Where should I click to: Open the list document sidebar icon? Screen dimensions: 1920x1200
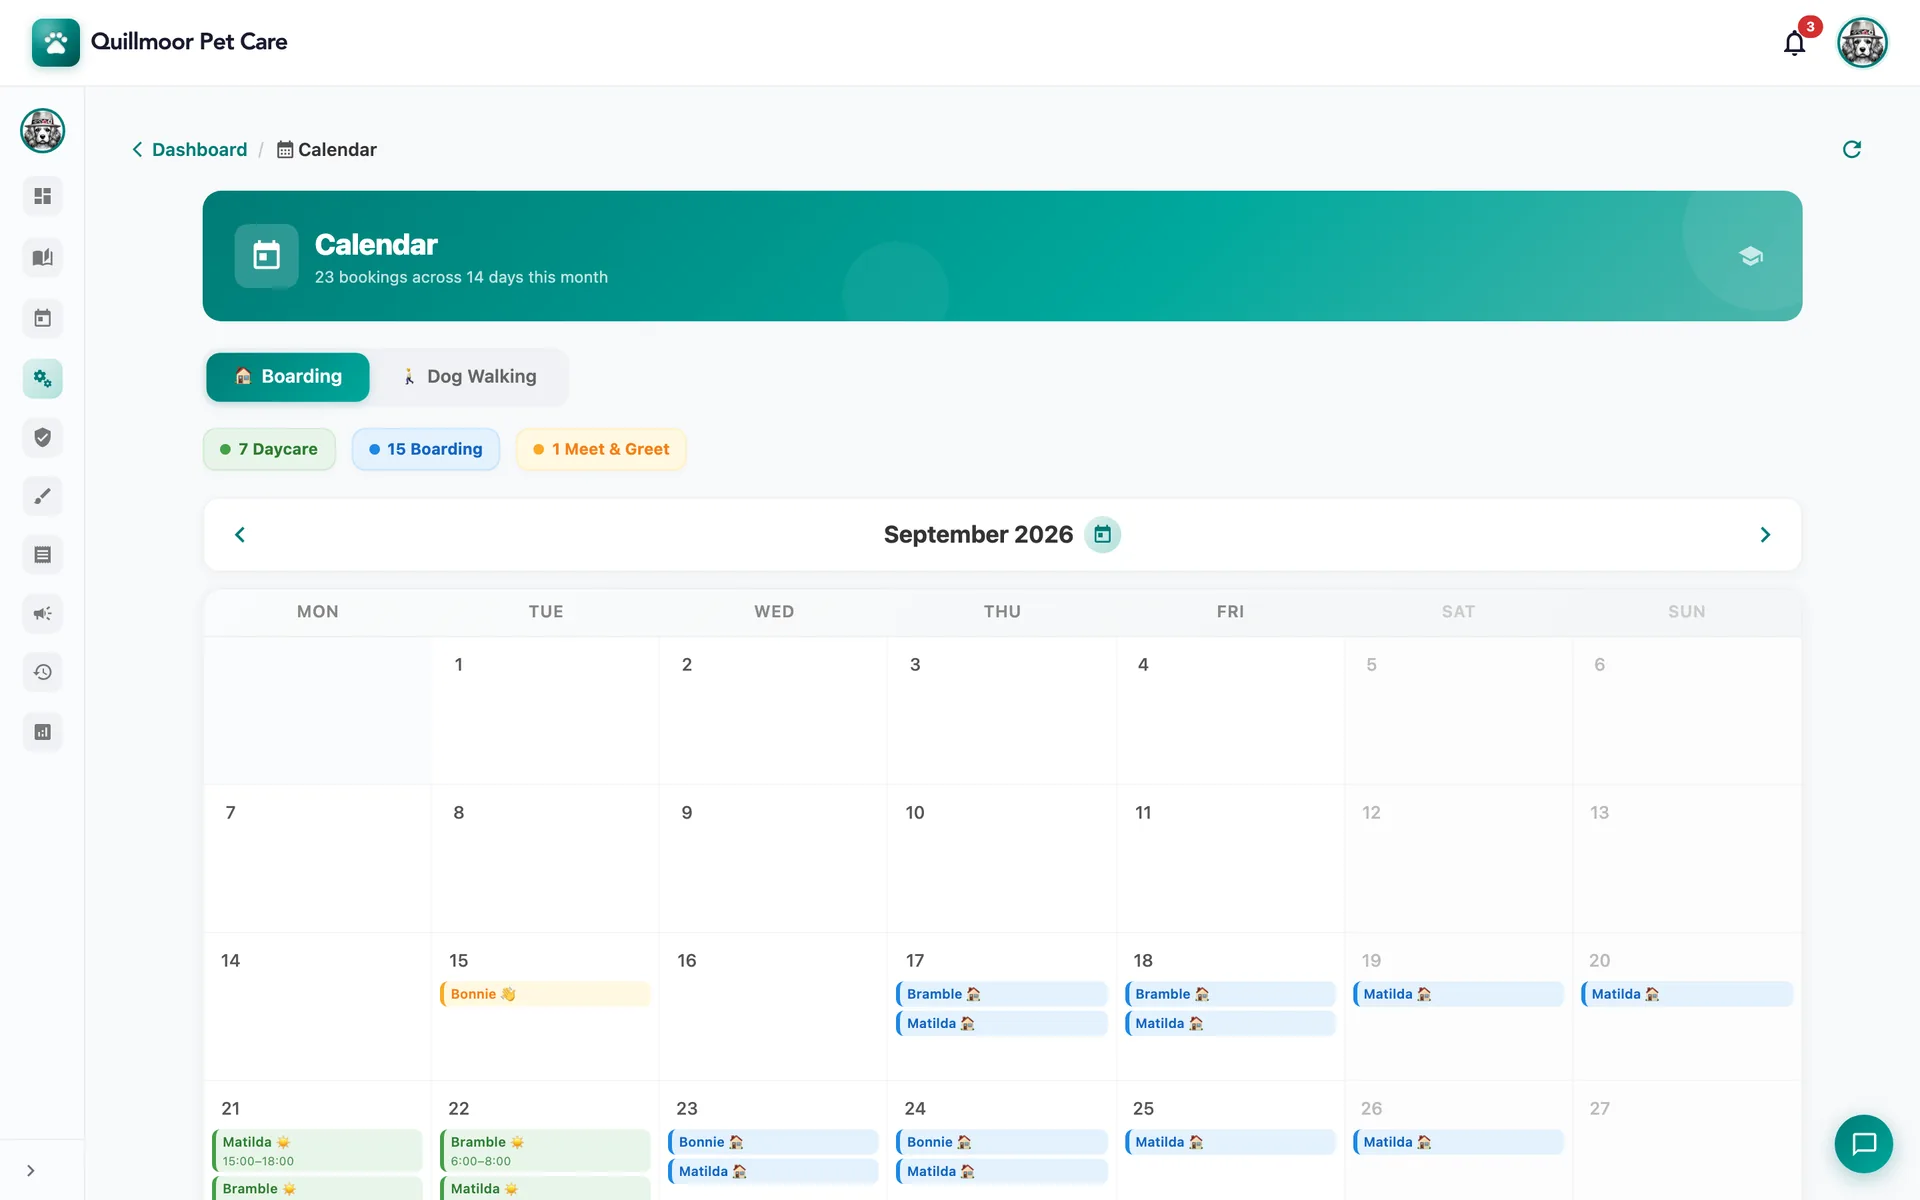(x=43, y=555)
